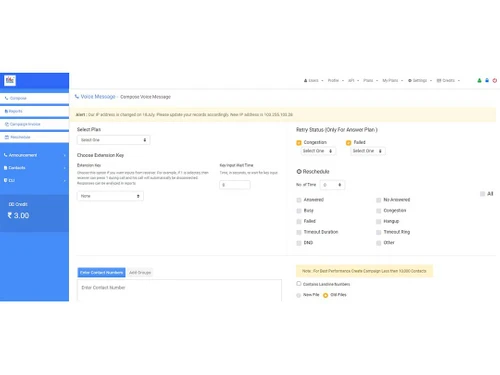The image size is (500, 375).
Task: Check the Congestion reschedule checkbox
Action: pos(378,211)
